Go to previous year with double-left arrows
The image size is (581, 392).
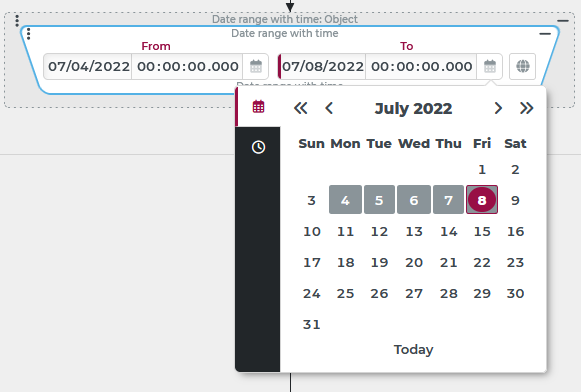pos(301,108)
